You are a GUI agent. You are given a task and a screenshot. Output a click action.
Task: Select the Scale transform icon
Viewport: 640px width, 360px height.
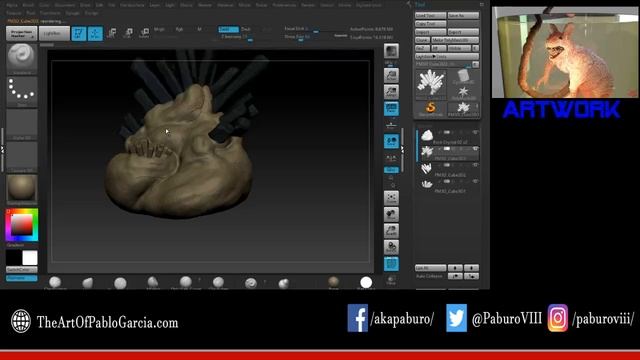(128, 33)
